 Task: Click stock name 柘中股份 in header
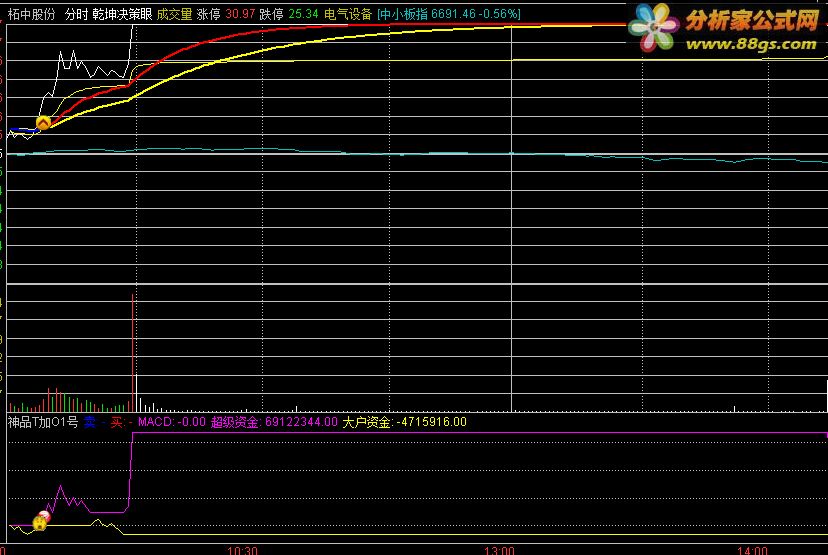pyautogui.click(x=32, y=14)
